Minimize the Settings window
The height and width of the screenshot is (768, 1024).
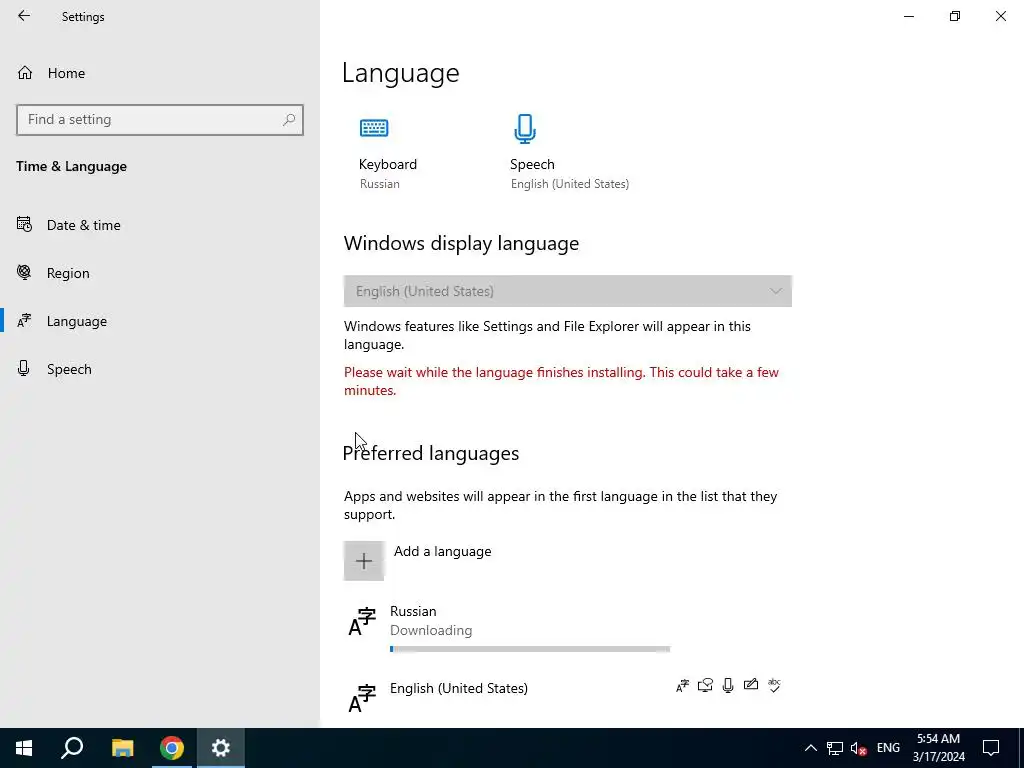pyautogui.click(x=909, y=16)
